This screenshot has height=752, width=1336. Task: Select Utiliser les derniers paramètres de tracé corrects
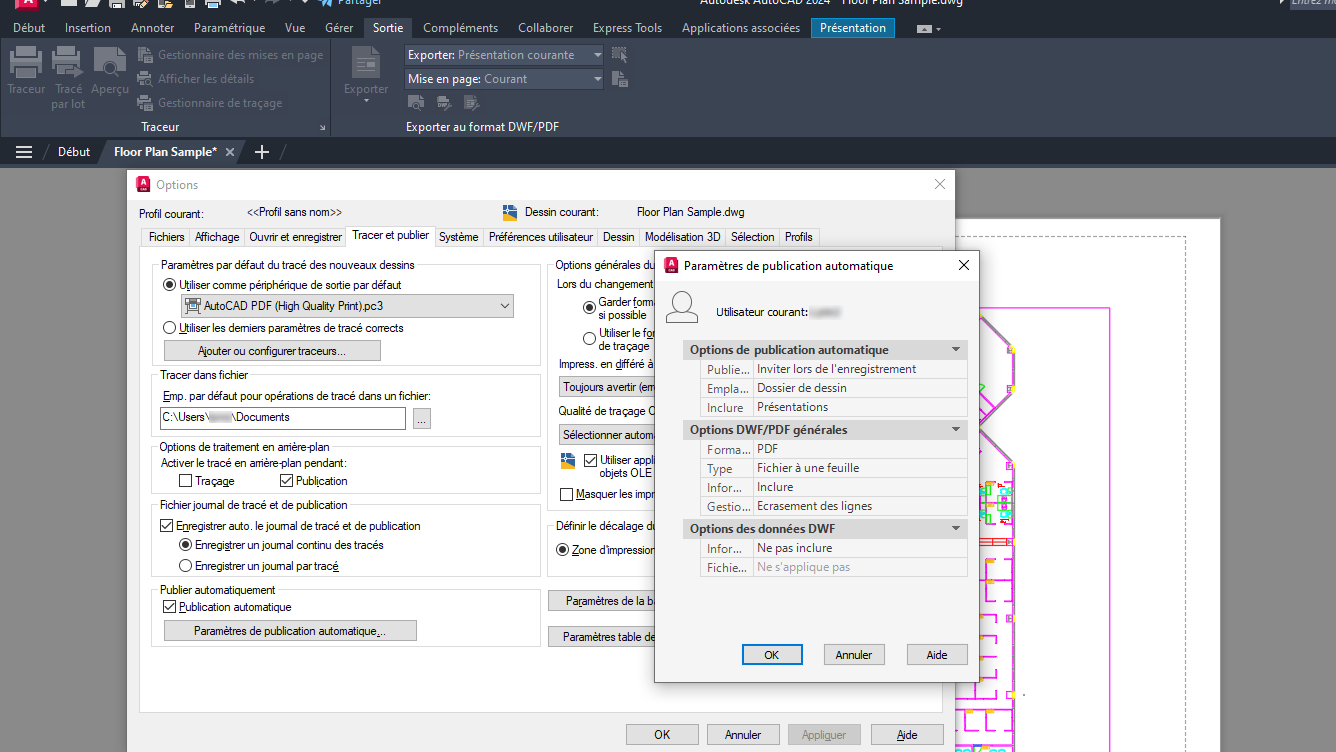tap(169, 328)
